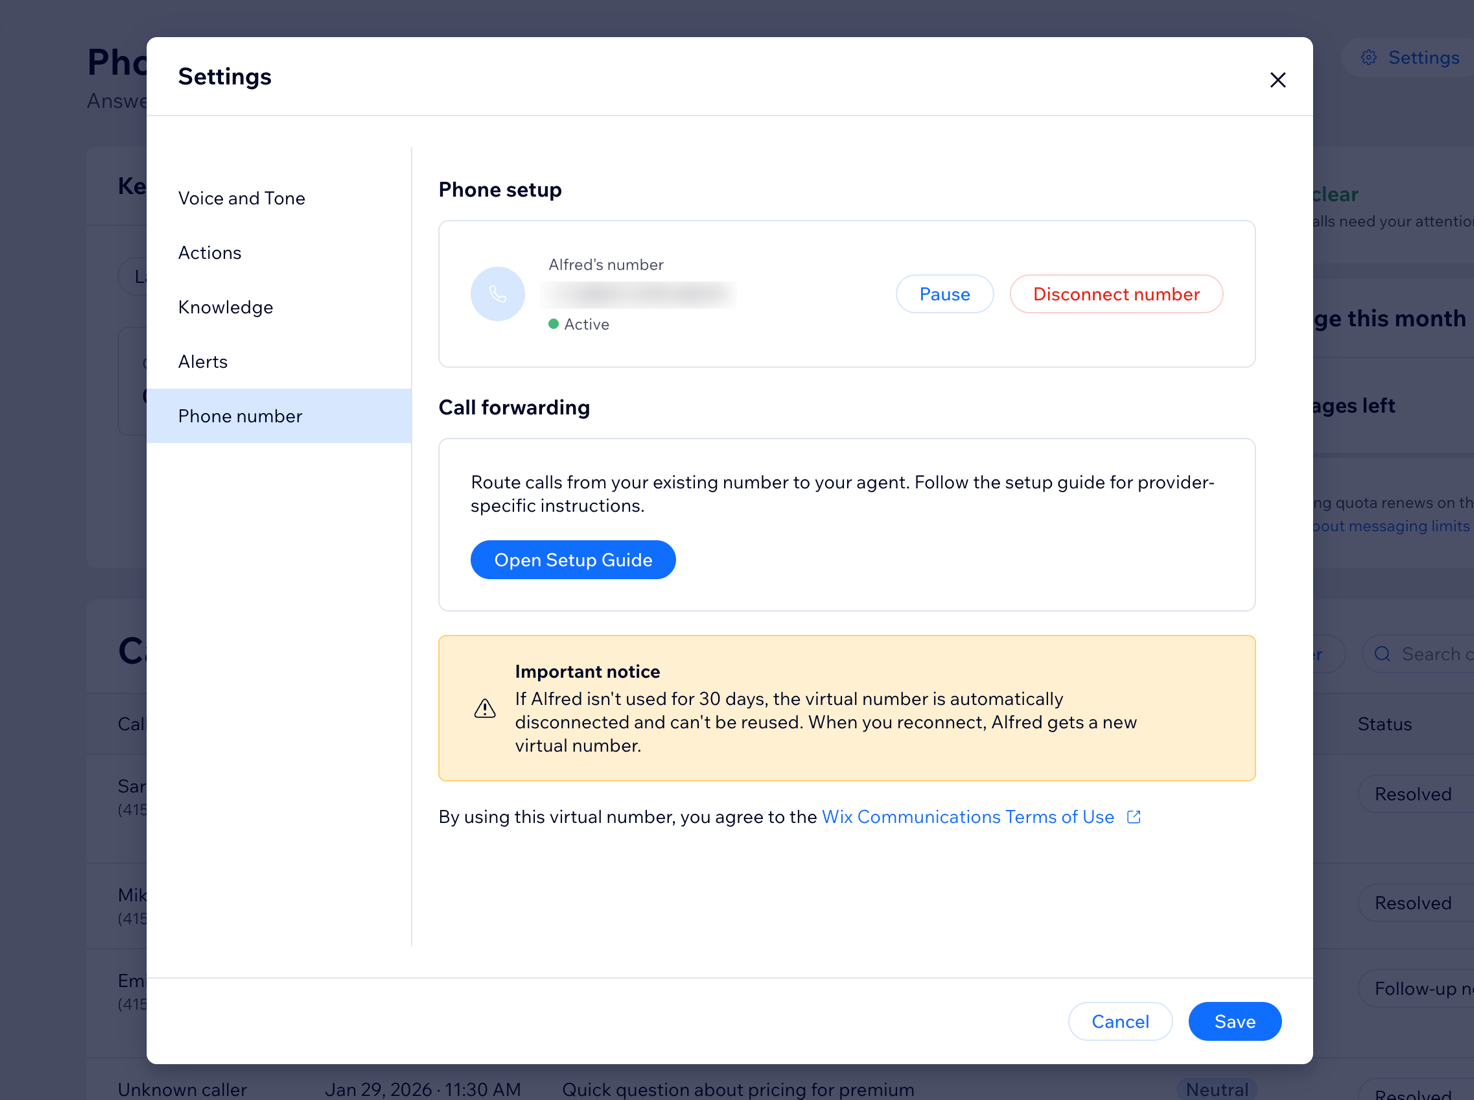Close the Settings dialog with the X
Viewport: 1474px width, 1100px height.
click(1277, 80)
